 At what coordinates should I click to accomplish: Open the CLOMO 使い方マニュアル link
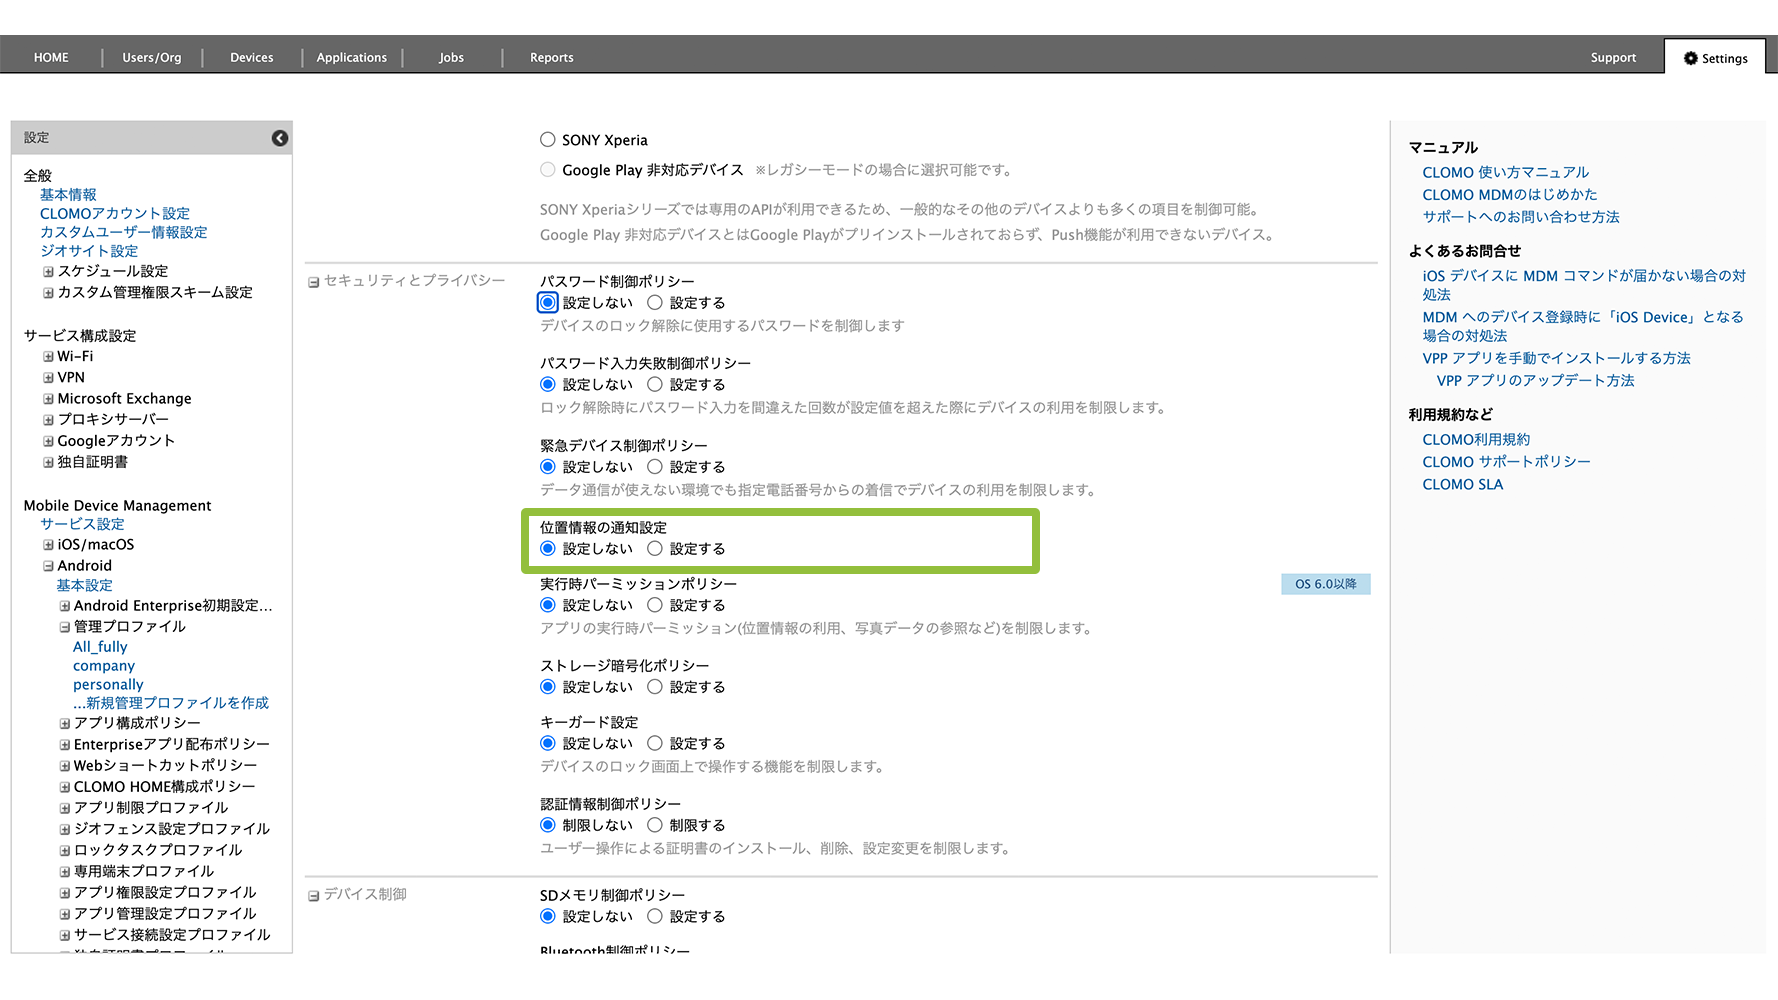coord(1505,173)
